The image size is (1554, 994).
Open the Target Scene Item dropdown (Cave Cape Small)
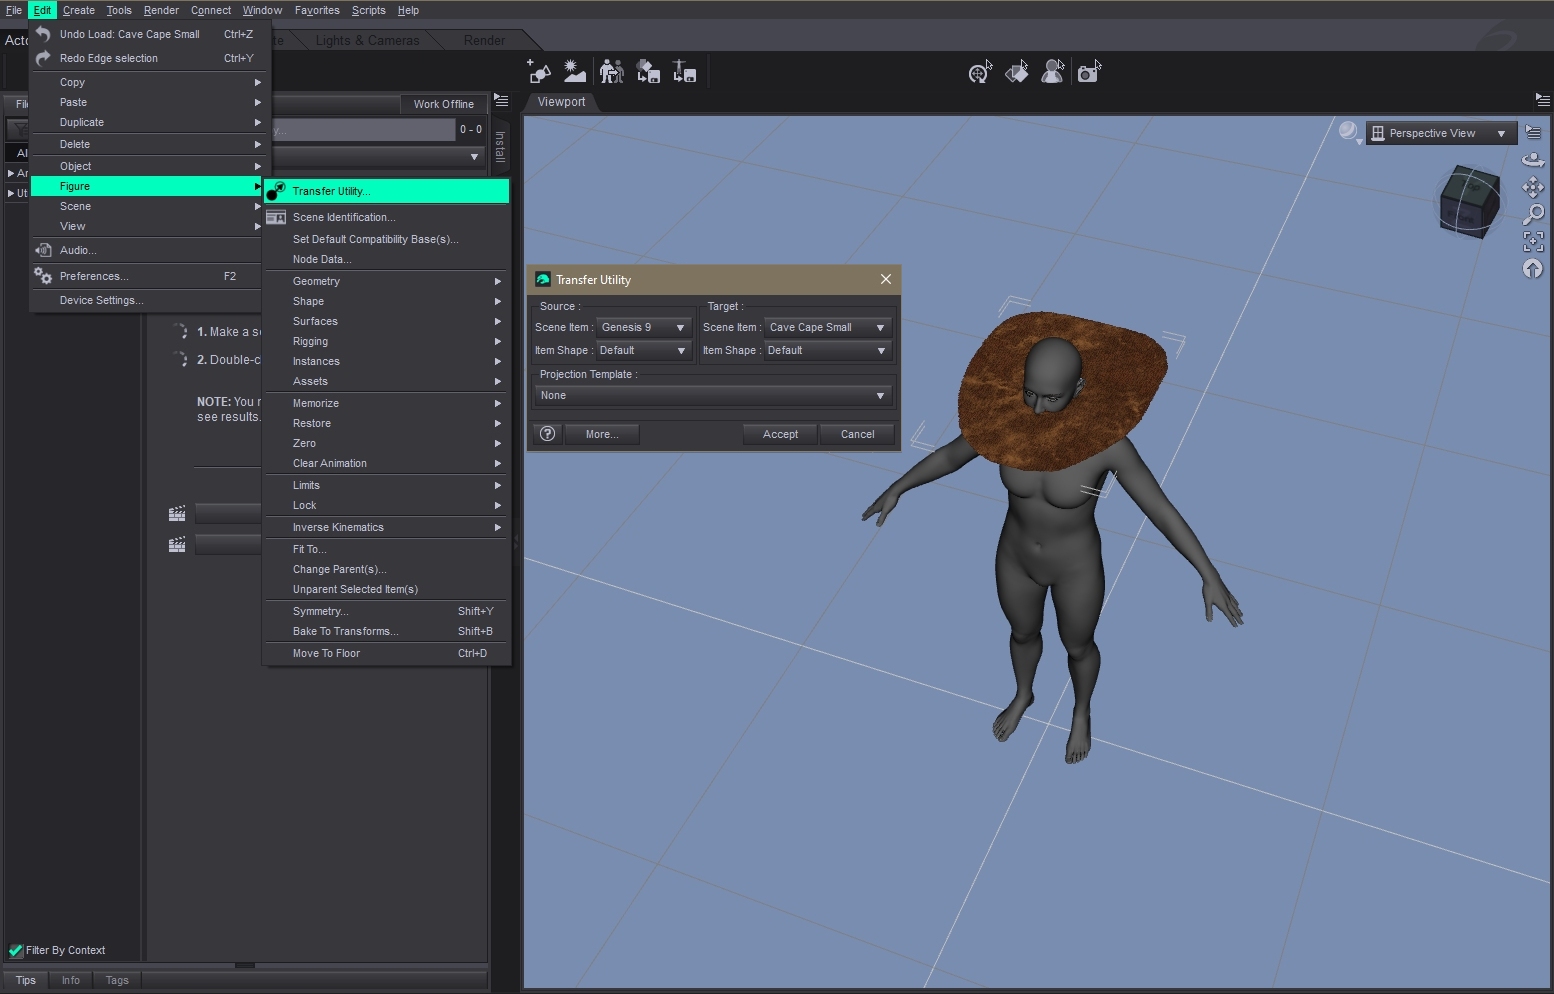coord(826,327)
